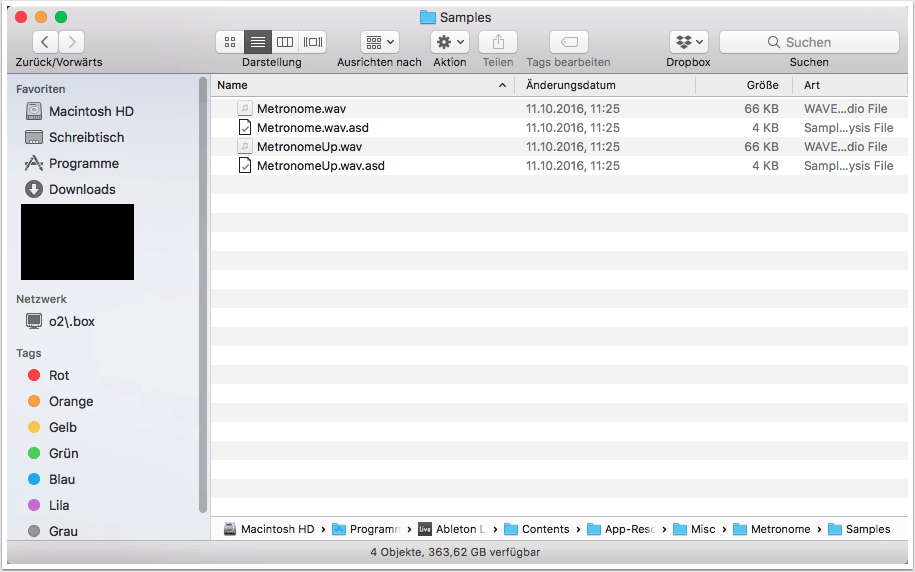Image resolution: width=915 pixels, height=572 pixels.
Task: Open the Aktion gear dropdown
Action: 449,42
